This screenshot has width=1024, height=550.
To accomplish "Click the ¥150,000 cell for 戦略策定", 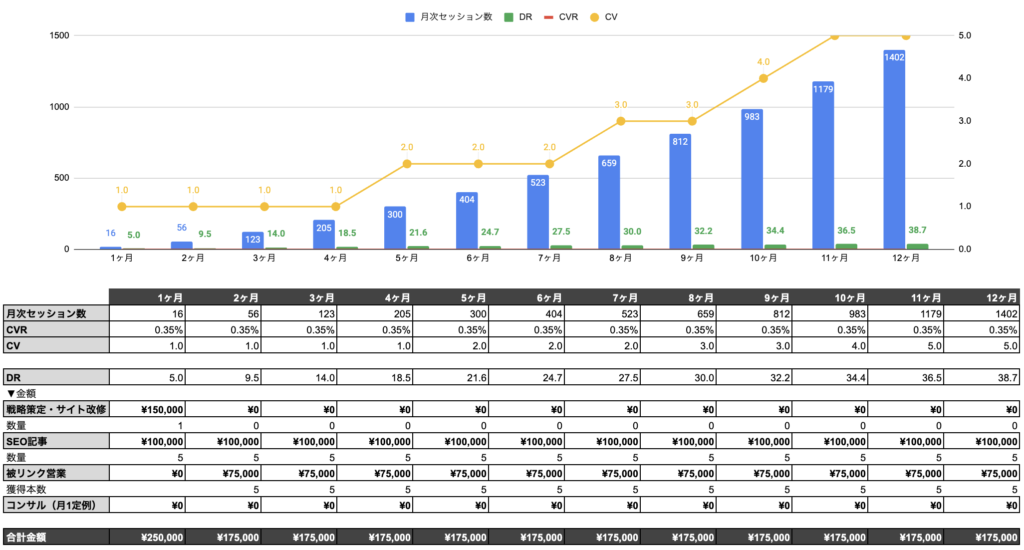I will 146,408.
